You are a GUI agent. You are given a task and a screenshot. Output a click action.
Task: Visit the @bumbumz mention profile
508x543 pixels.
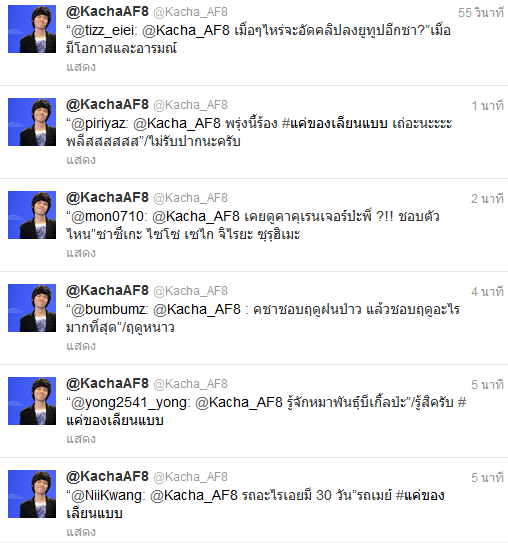tap(108, 310)
